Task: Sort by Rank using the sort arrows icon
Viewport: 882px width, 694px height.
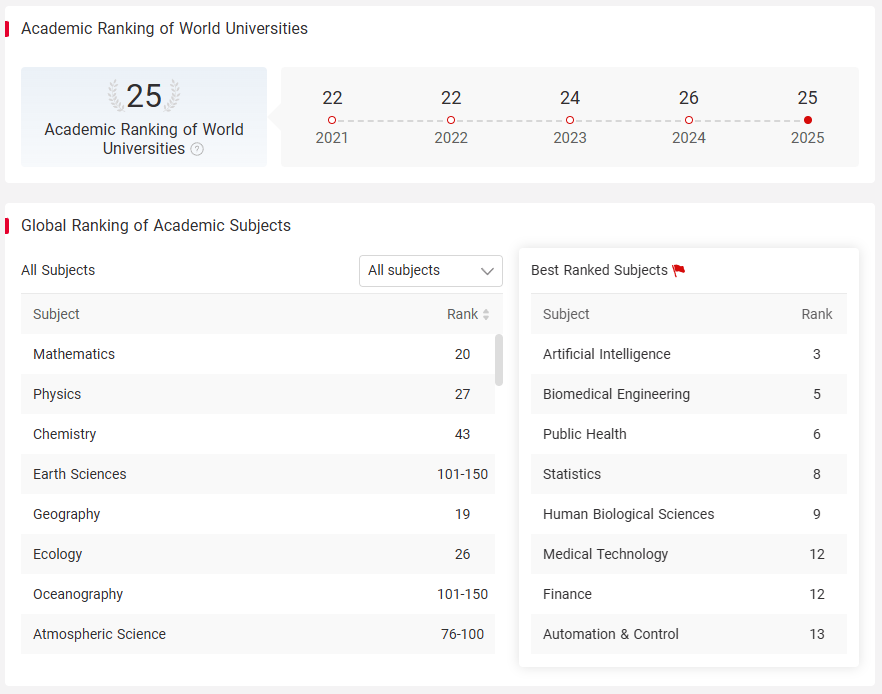Action: pyautogui.click(x=486, y=314)
